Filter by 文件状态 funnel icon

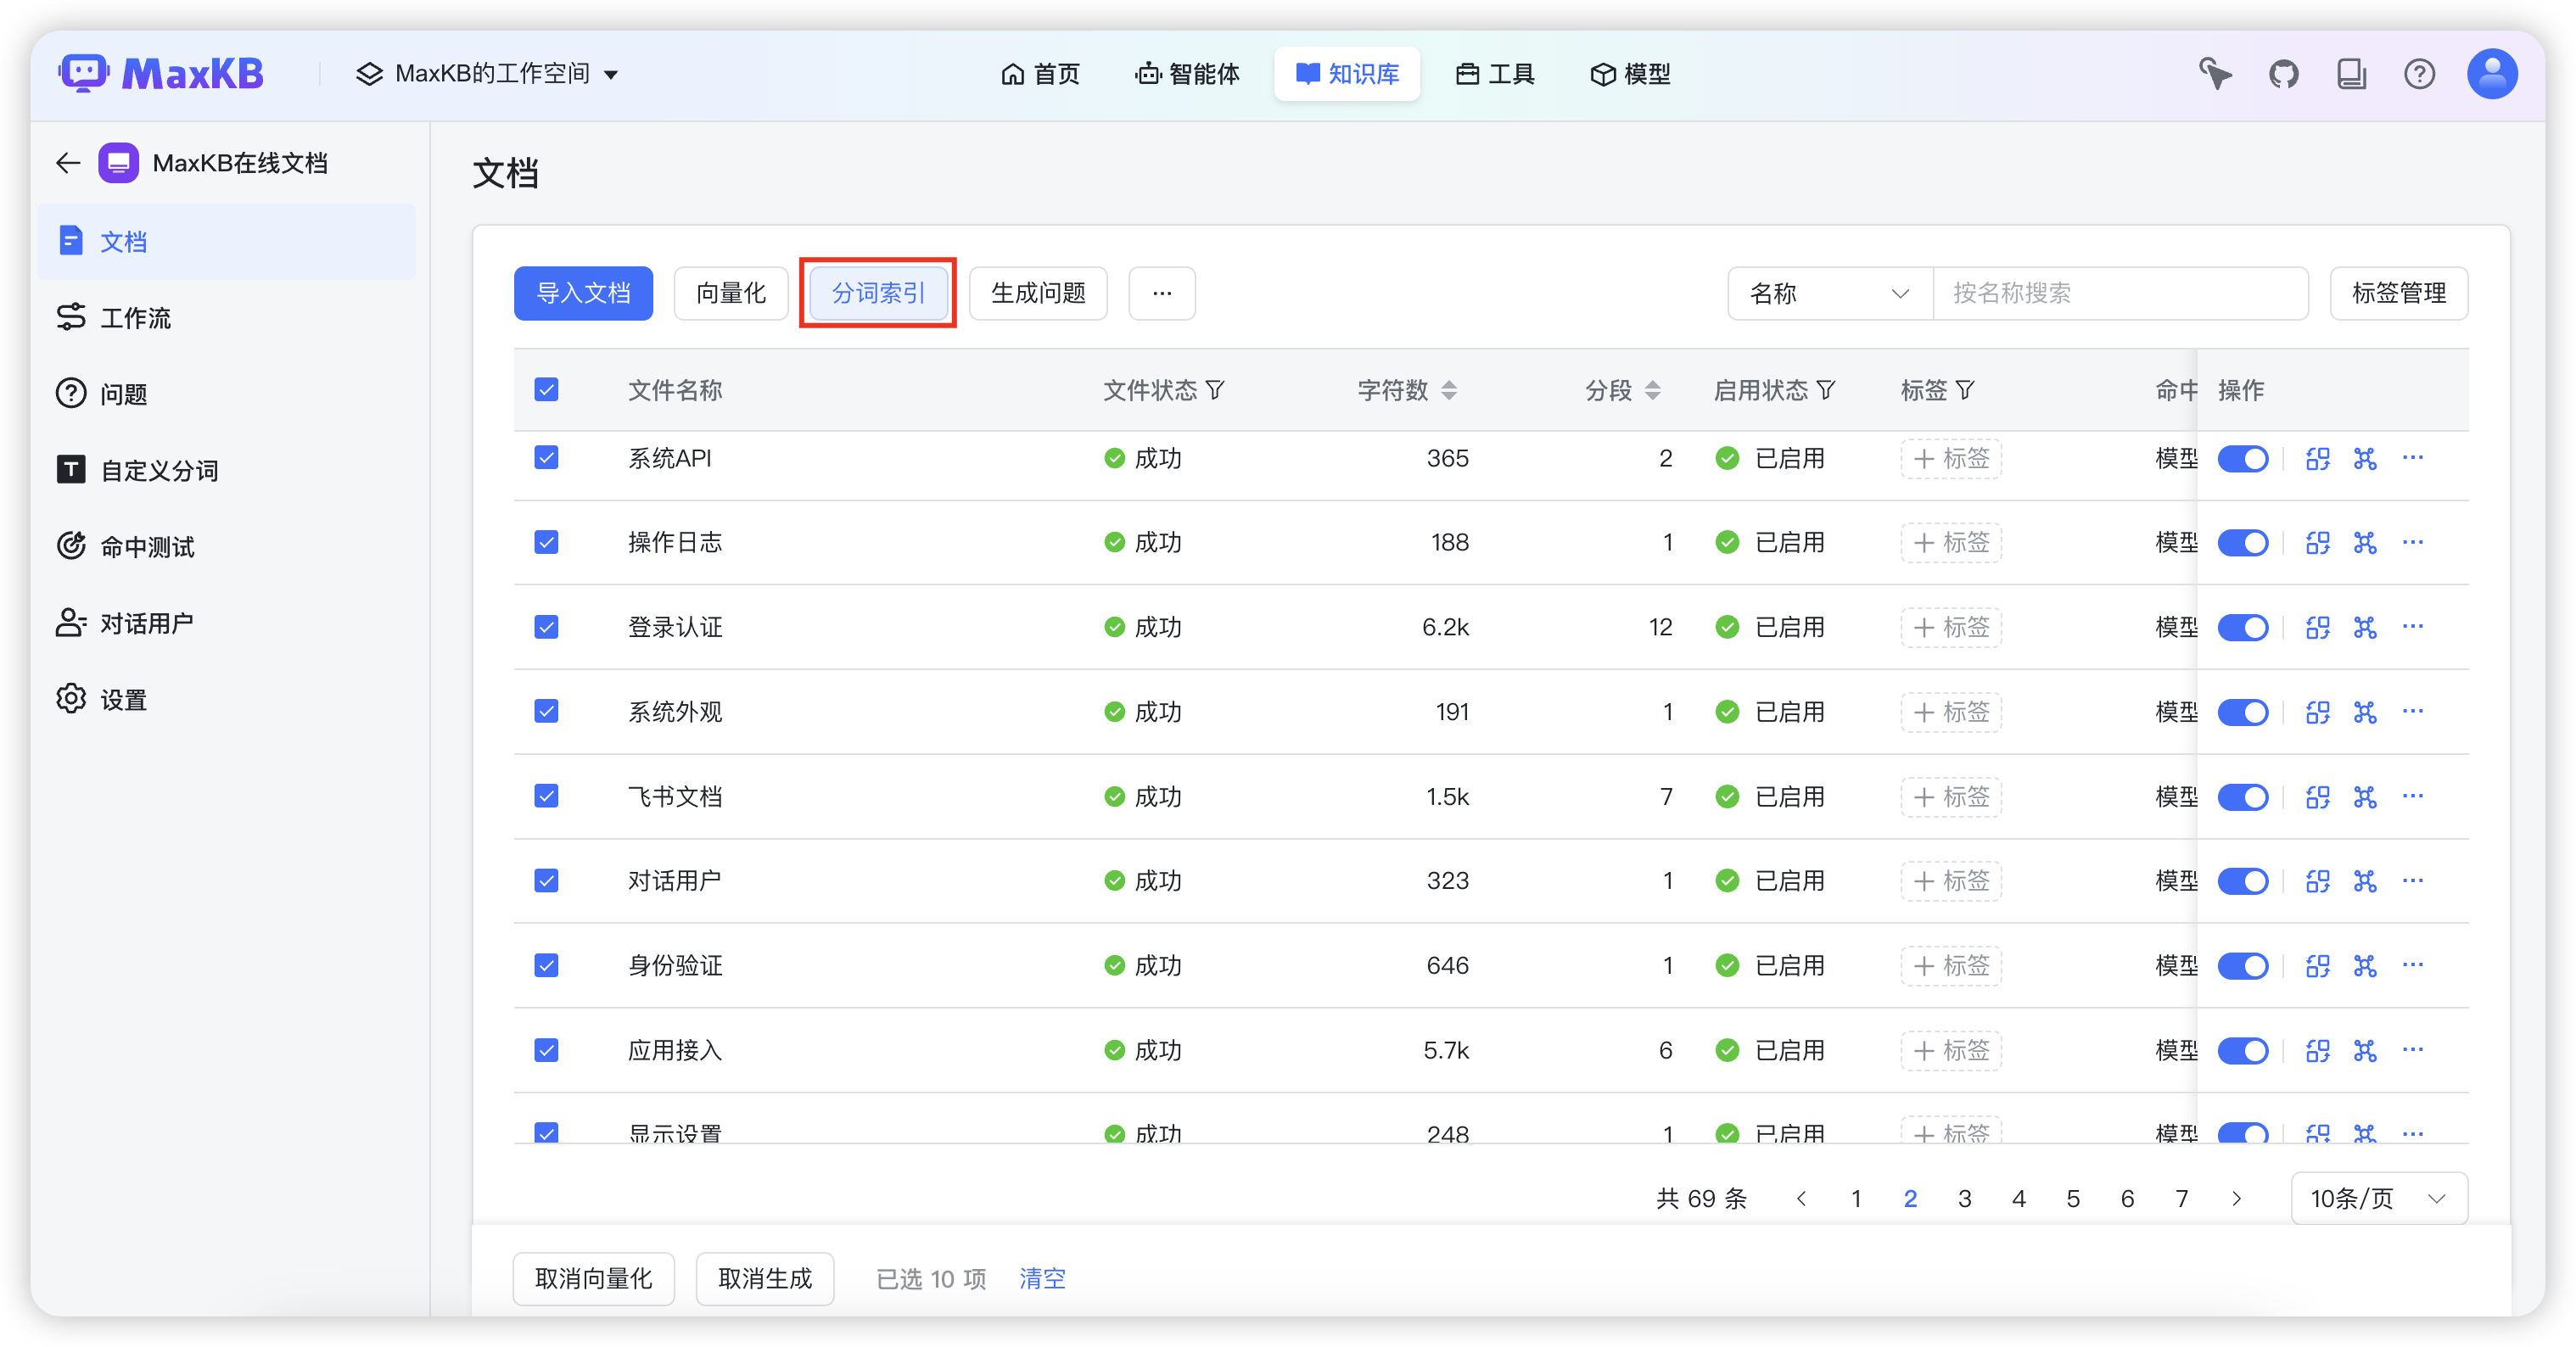tap(1215, 391)
